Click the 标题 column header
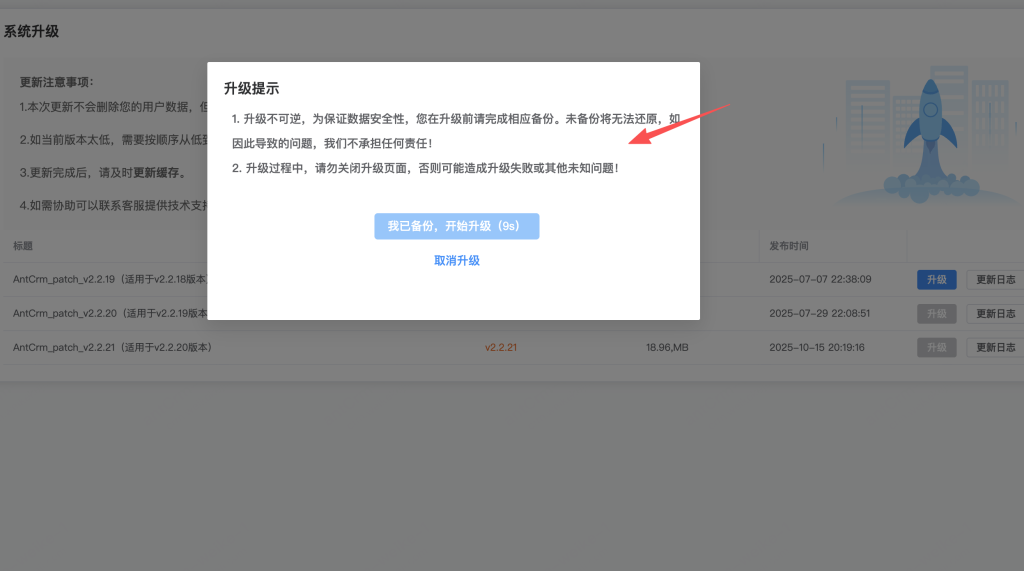Viewport: 1024px width, 571px height. click(23, 246)
